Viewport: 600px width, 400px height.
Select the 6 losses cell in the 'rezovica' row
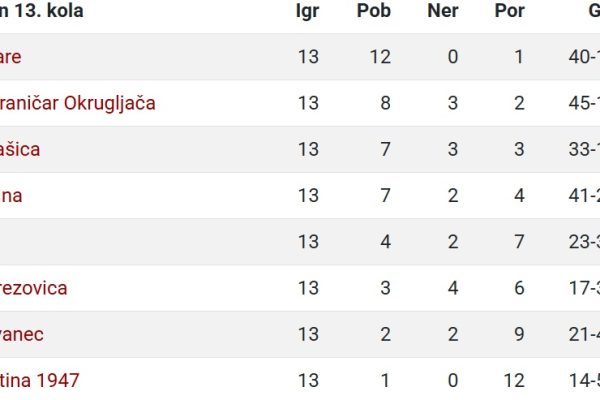[519, 288]
